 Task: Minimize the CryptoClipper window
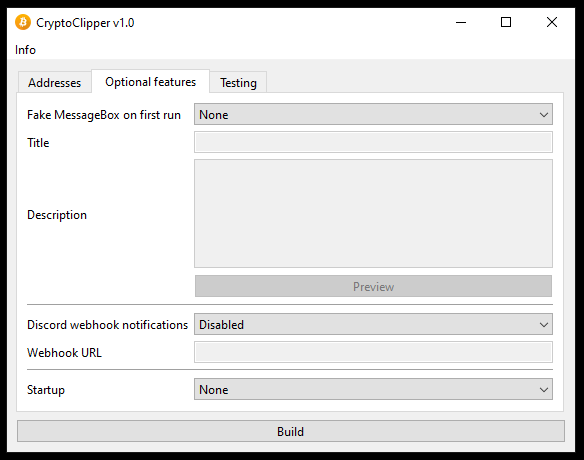coord(461,22)
